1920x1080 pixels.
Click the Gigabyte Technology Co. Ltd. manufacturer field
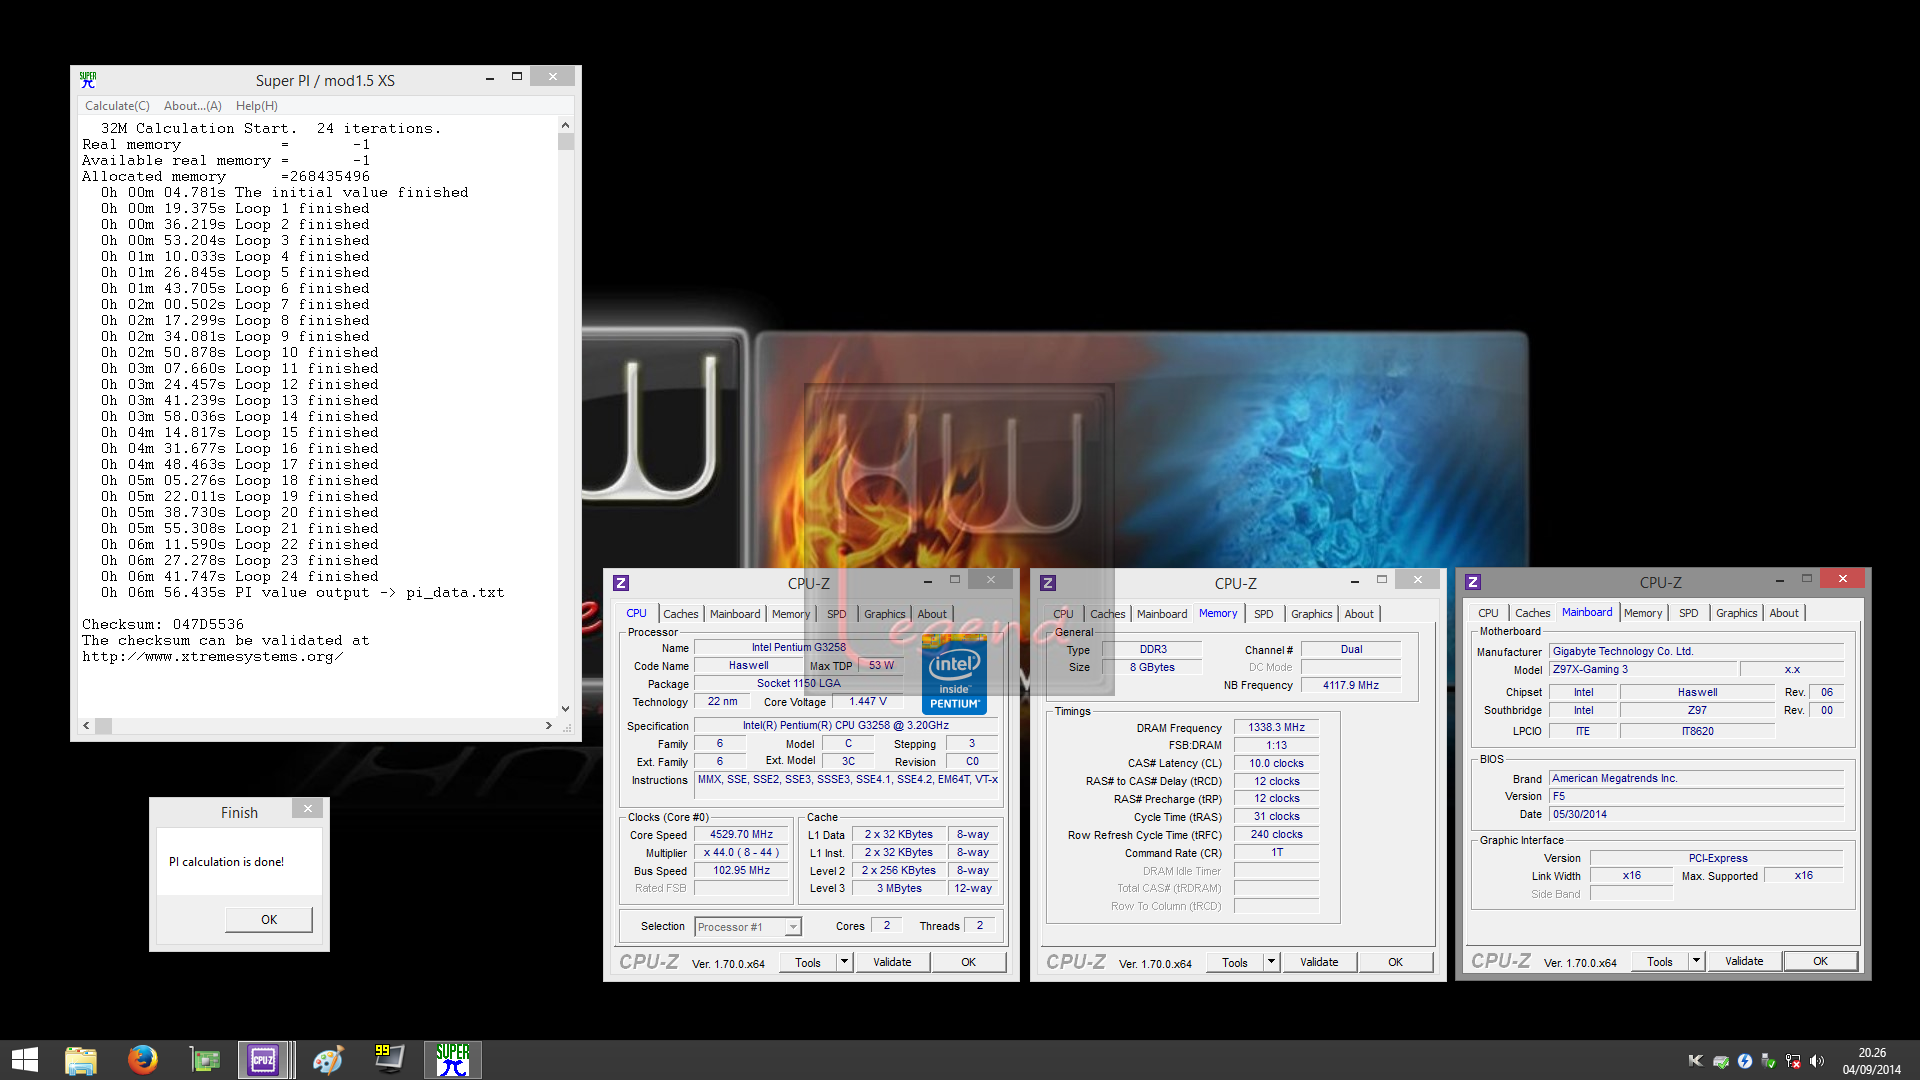click(1696, 652)
